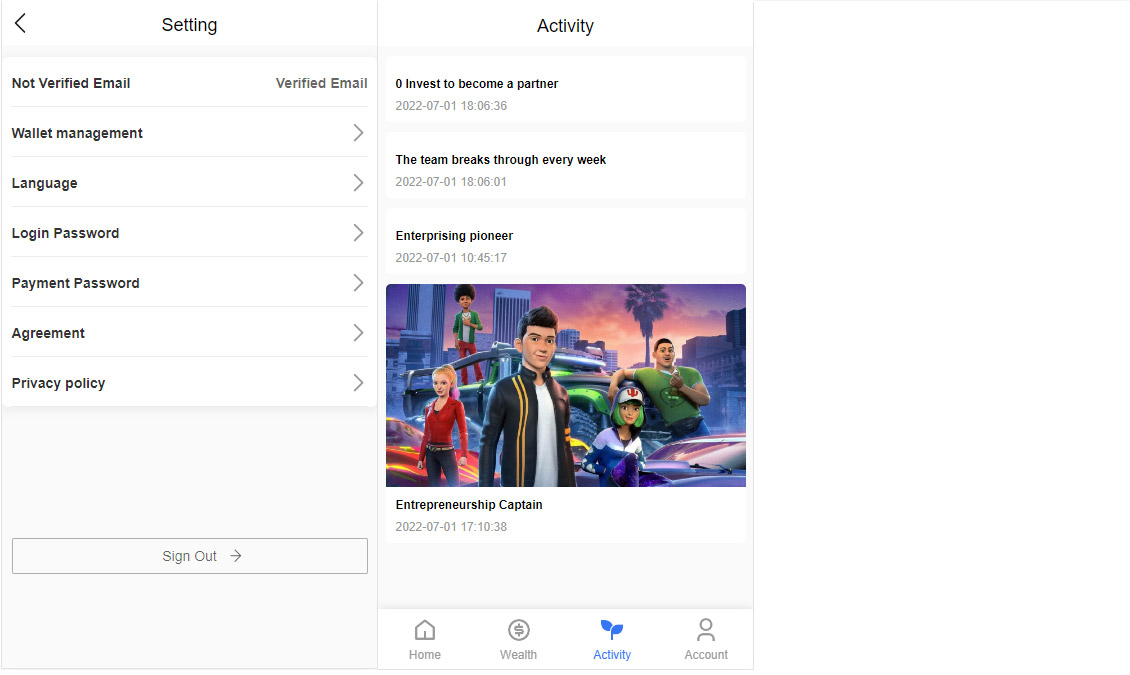1130x675 pixels.
Task: Expand Wallet management chevron
Action: coord(358,133)
